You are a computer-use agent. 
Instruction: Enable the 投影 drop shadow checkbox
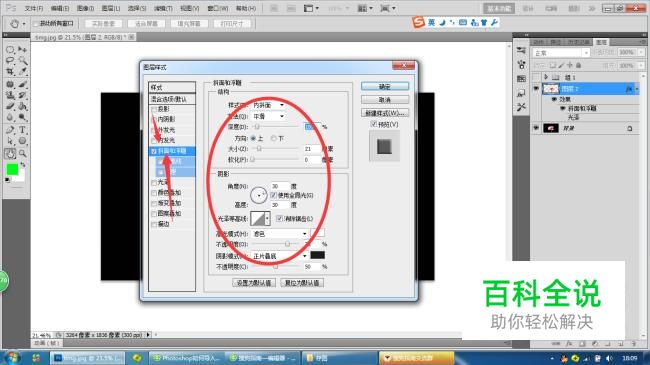(154, 110)
